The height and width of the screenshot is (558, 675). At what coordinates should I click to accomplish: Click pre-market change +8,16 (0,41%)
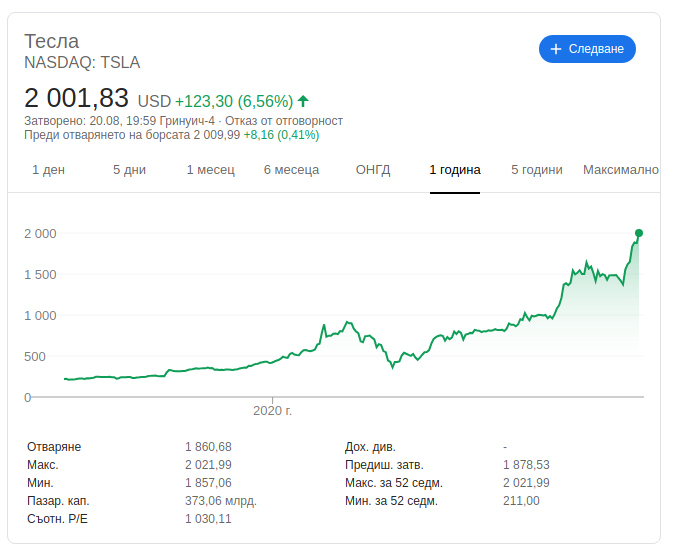pyautogui.click(x=282, y=135)
